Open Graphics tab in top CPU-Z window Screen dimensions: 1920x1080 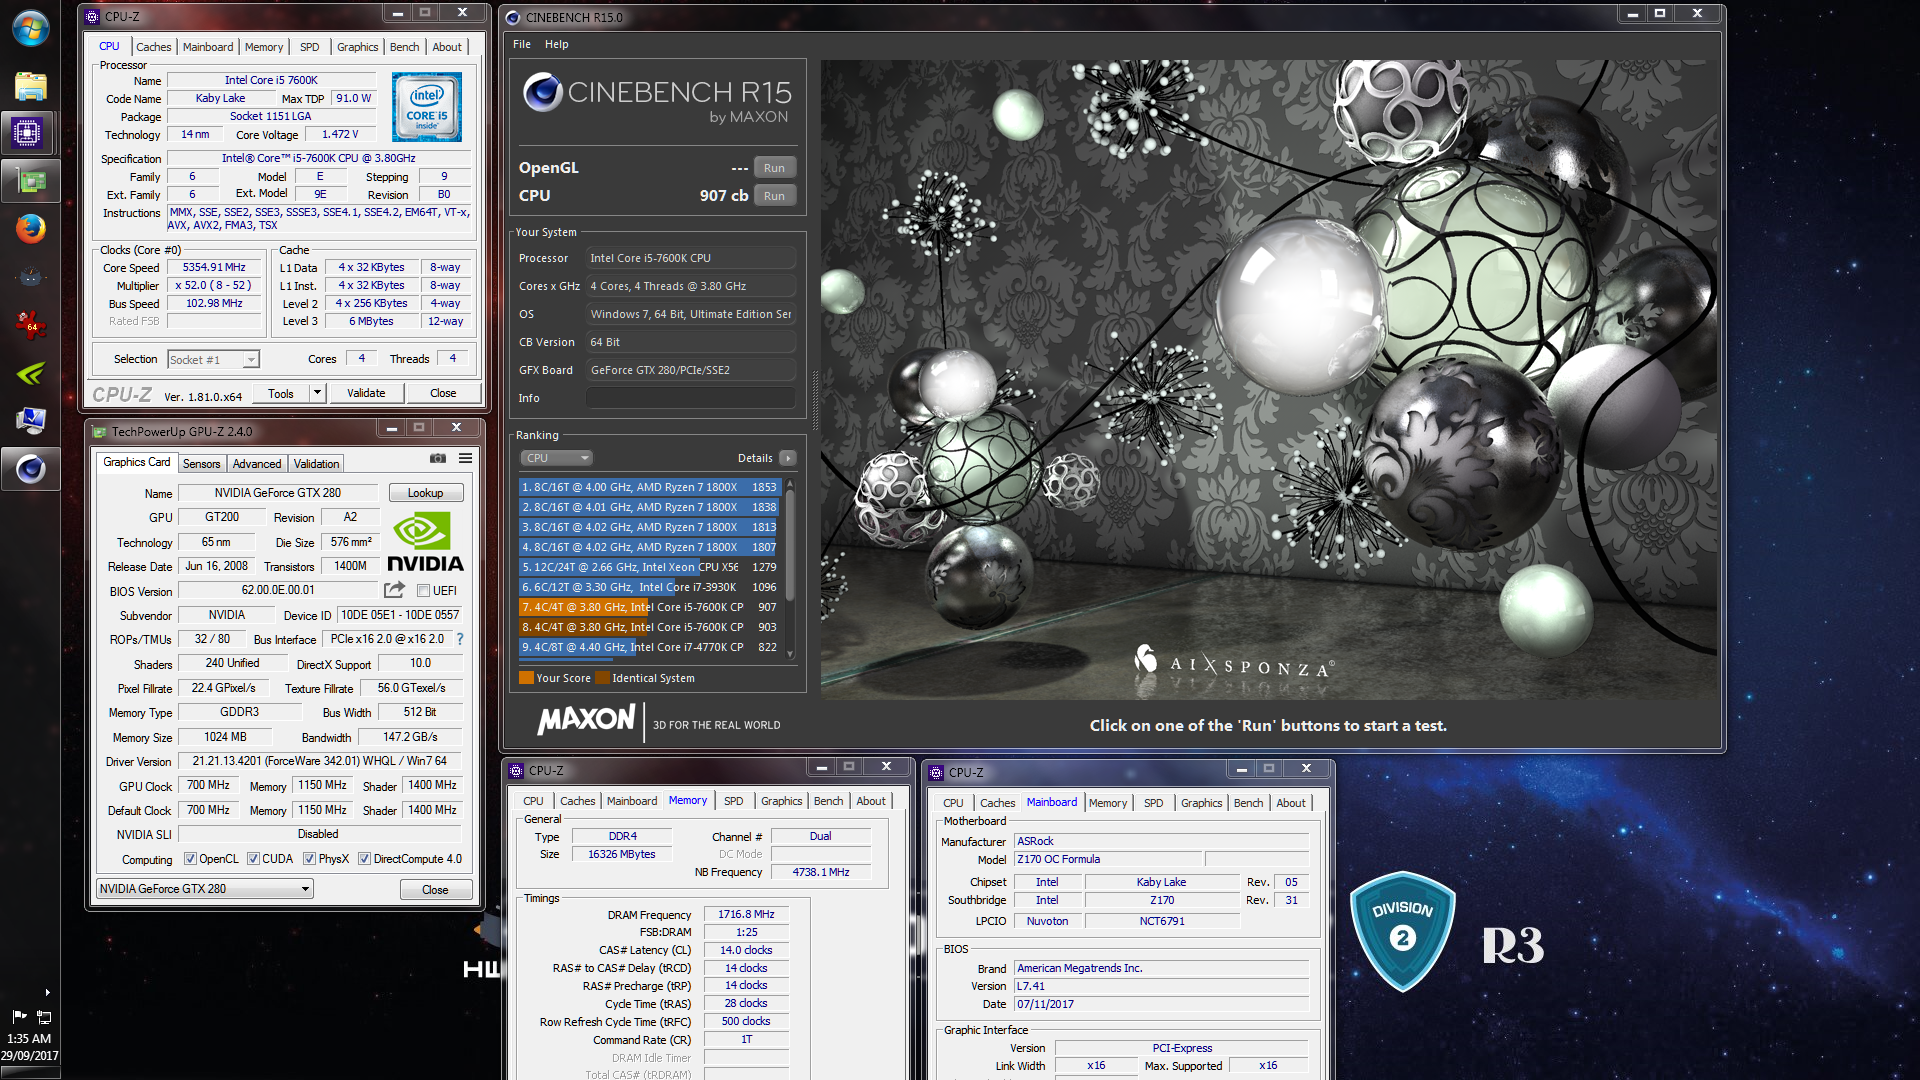[x=357, y=47]
